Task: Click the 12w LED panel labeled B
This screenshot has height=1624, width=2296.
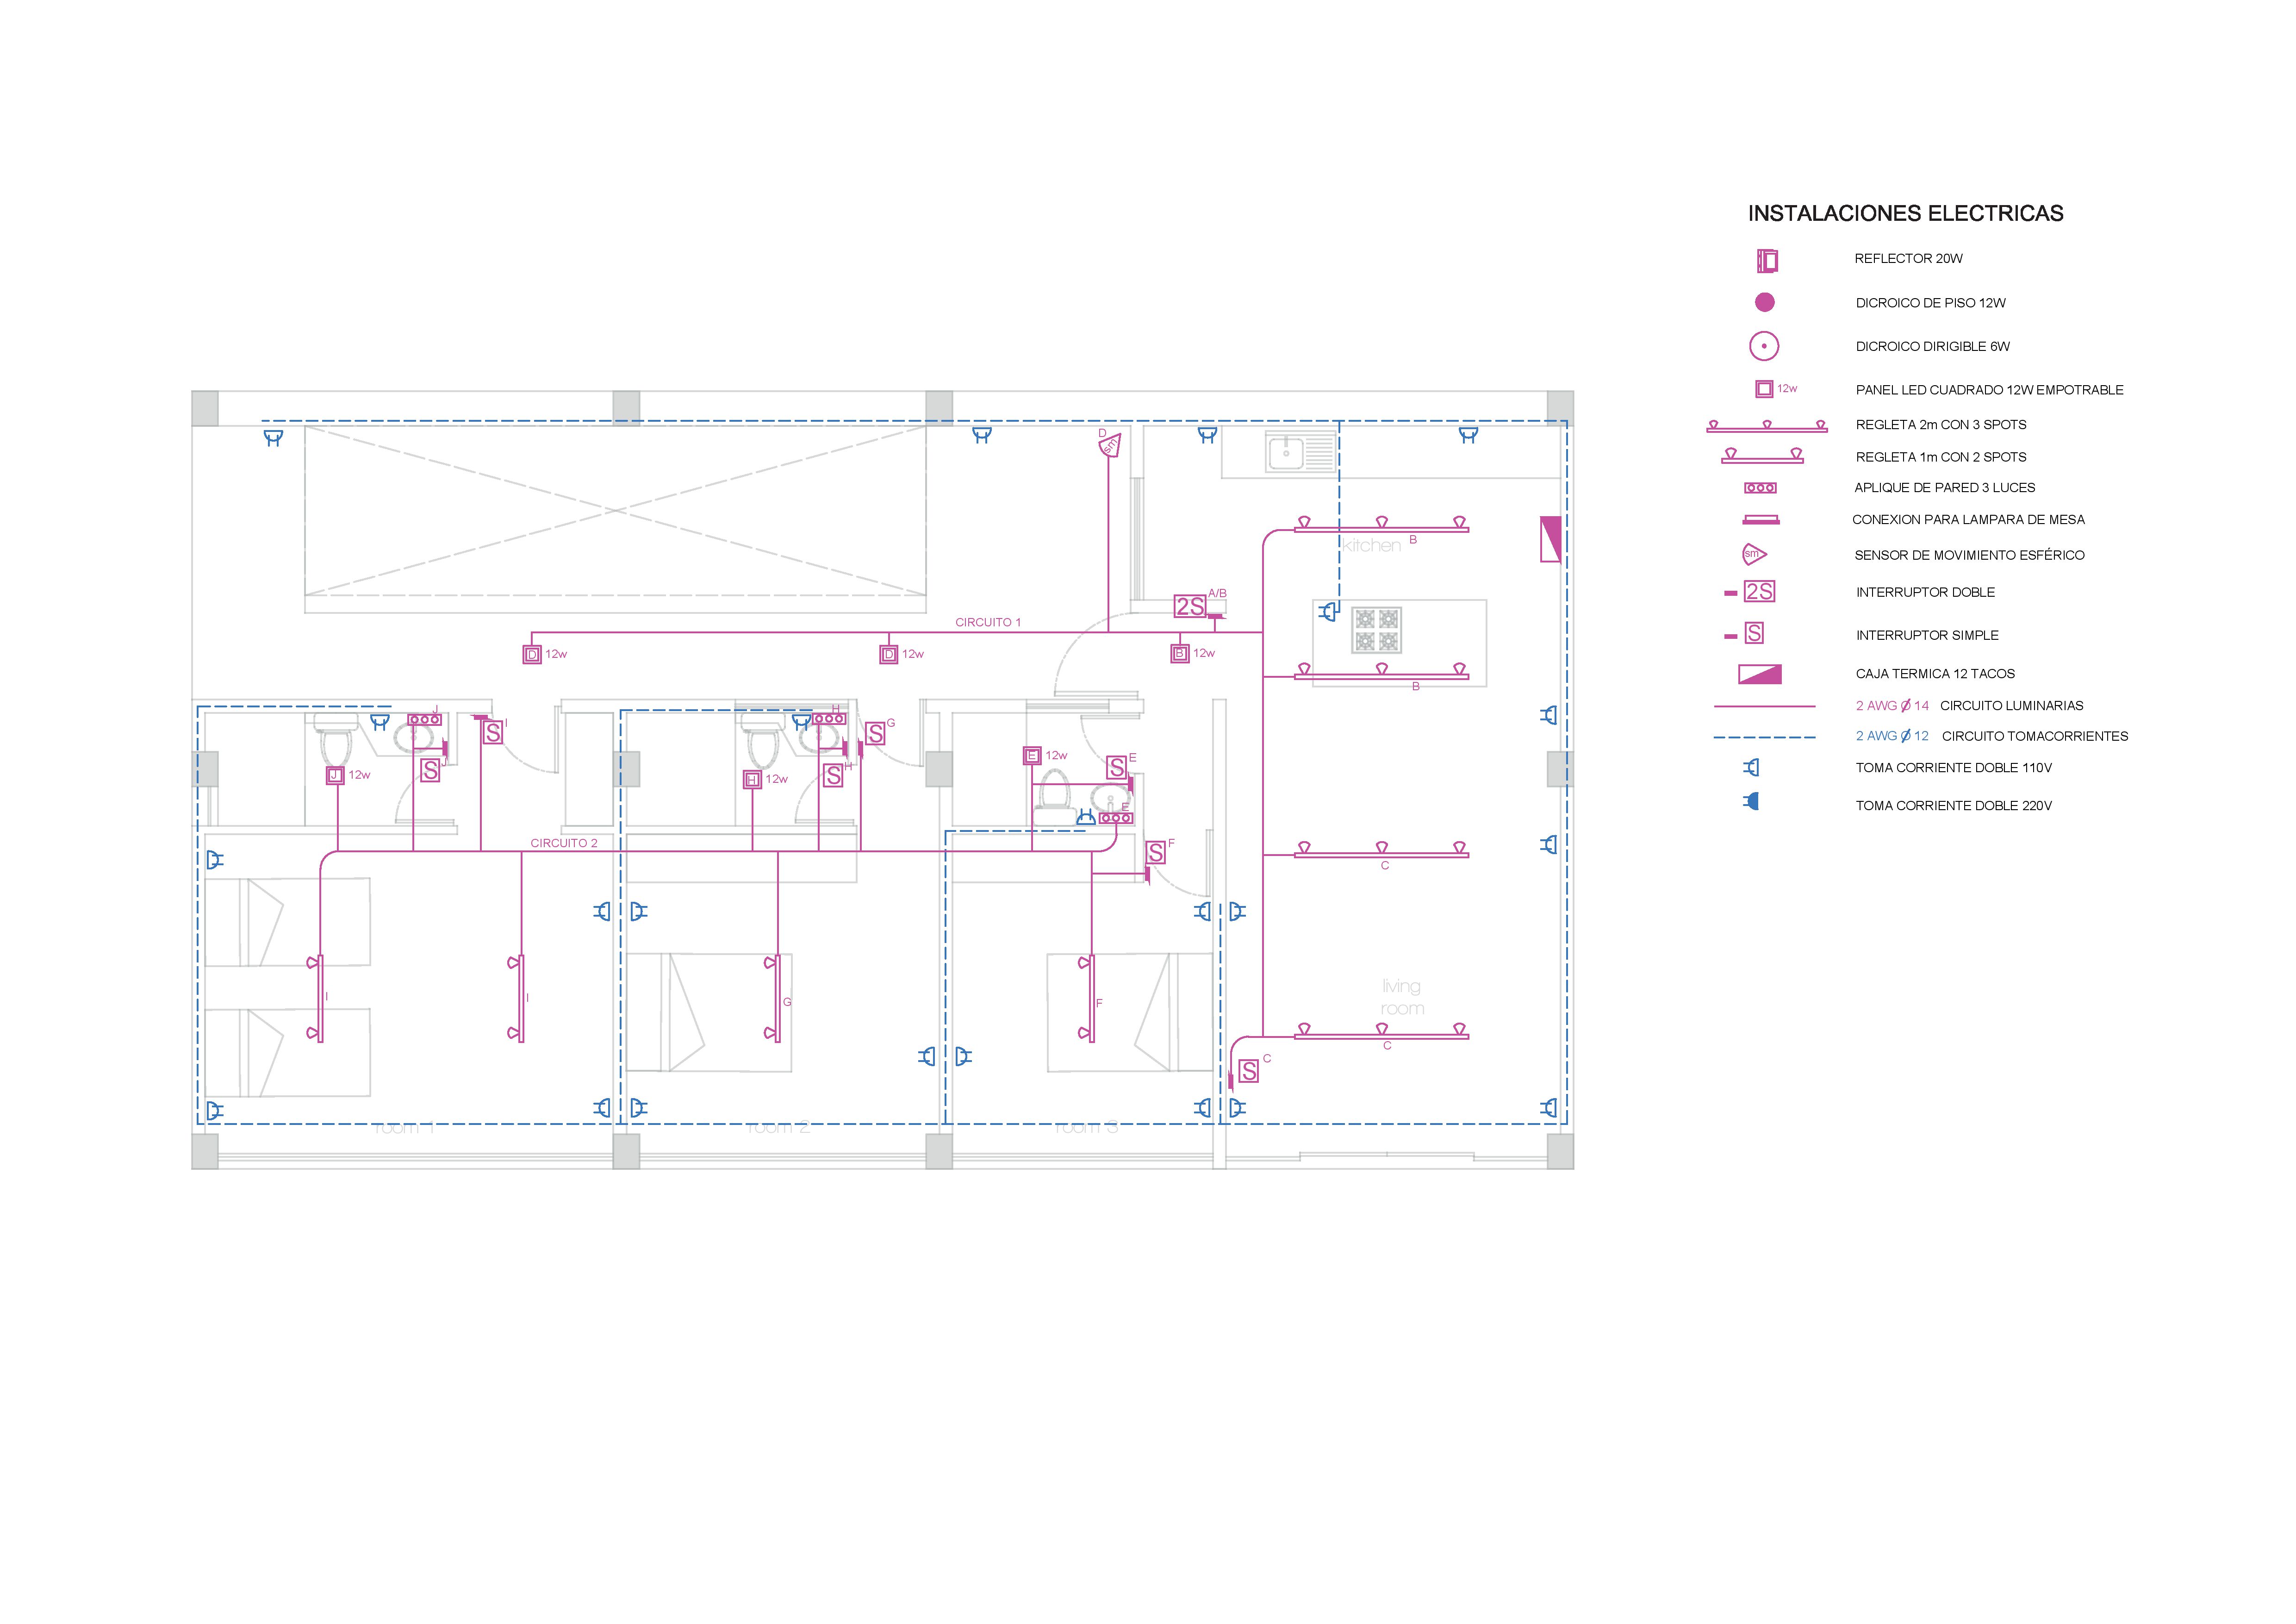Action: tap(1180, 654)
